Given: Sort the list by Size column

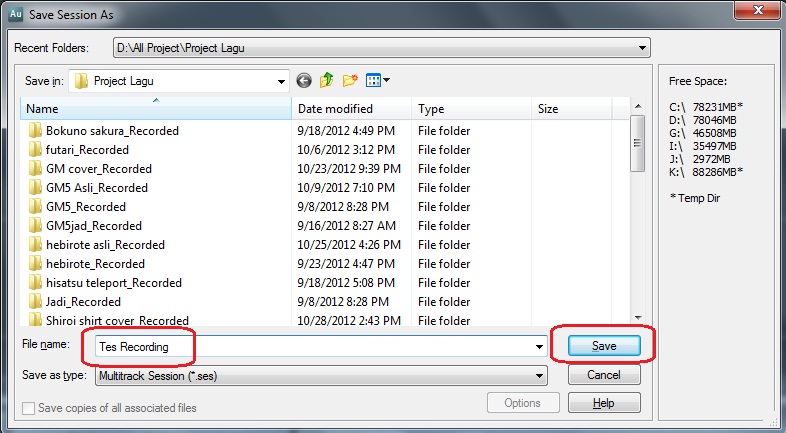Looking at the screenshot, I should (571, 109).
